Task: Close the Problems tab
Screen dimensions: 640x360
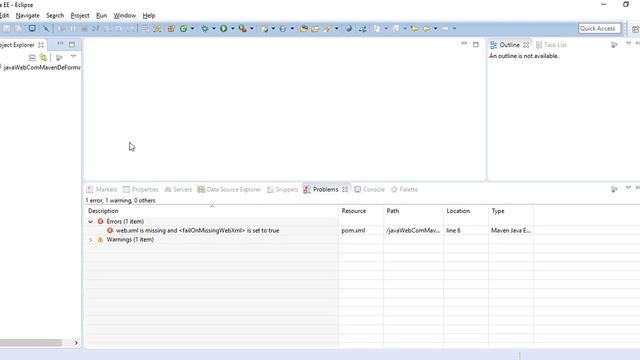Action: tap(345, 189)
